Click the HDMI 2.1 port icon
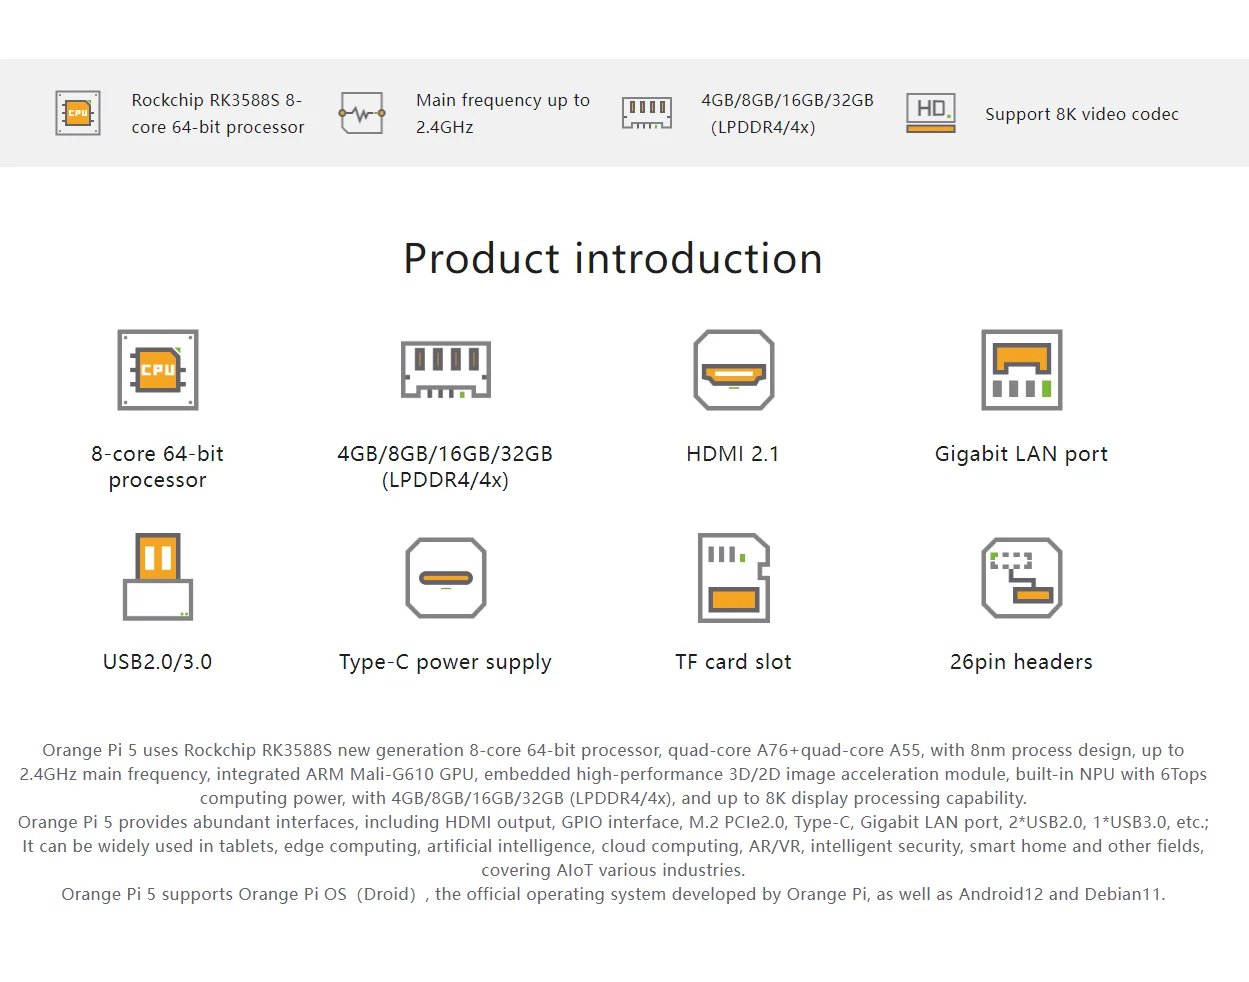 coord(734,370)
